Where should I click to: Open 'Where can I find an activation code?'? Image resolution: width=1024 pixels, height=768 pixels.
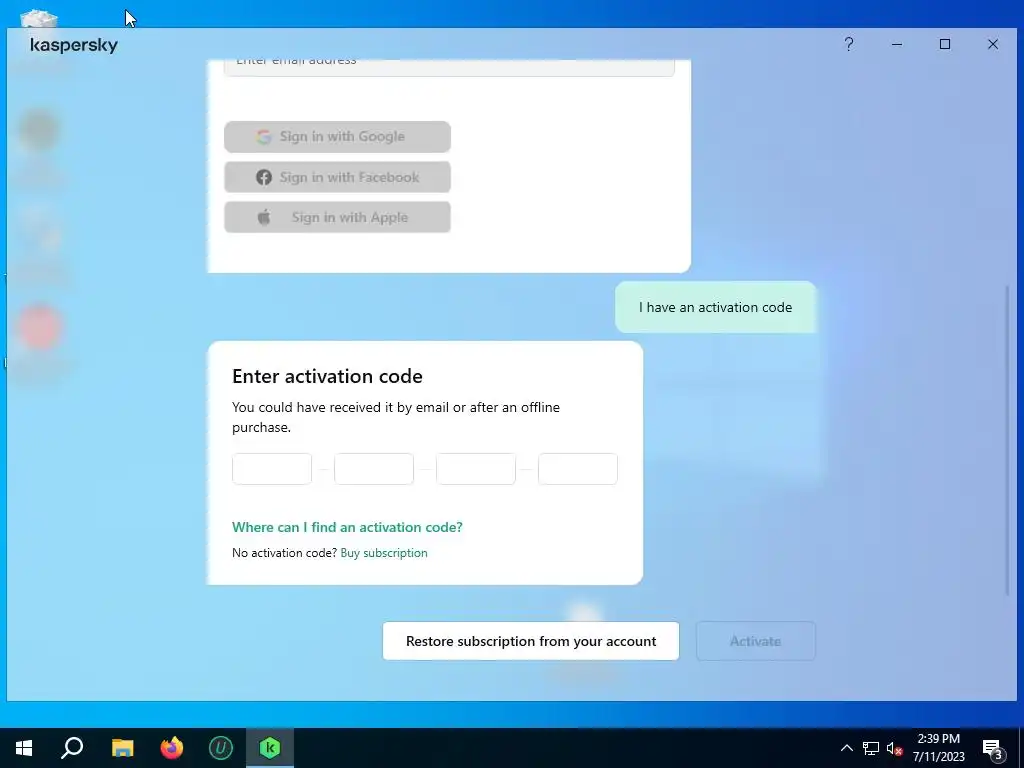[347, 527]
